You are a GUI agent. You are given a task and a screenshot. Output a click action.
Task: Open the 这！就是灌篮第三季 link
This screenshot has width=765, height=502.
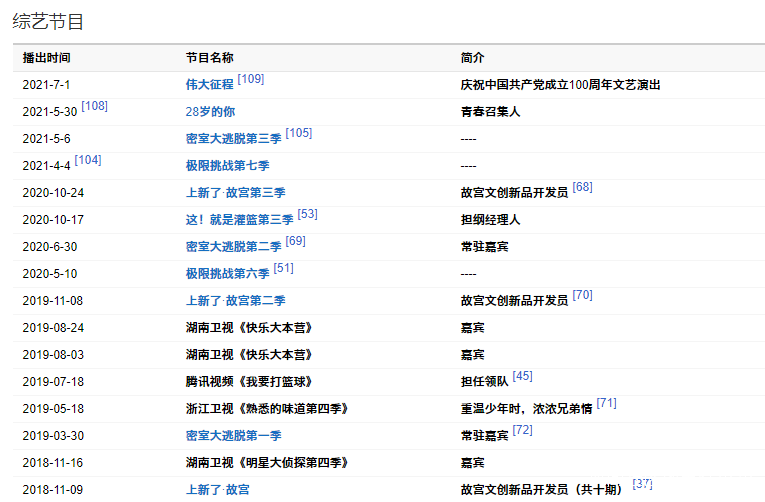click(x=240, y=220)
